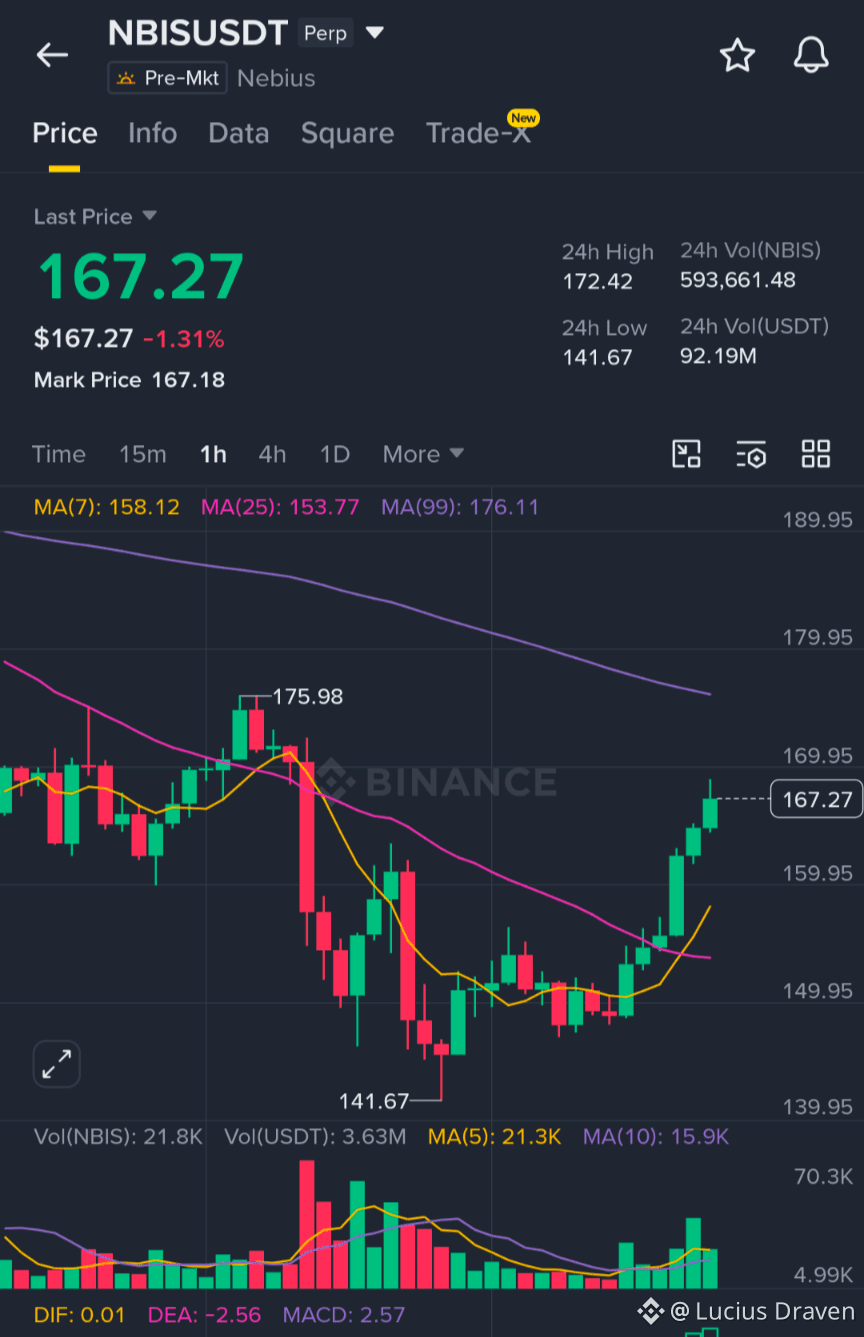Viewport: 864px width, 1337px height.
Task: Tap the 24h Vol(USDT) 92.19M value
Action: (x=718, y=355)
